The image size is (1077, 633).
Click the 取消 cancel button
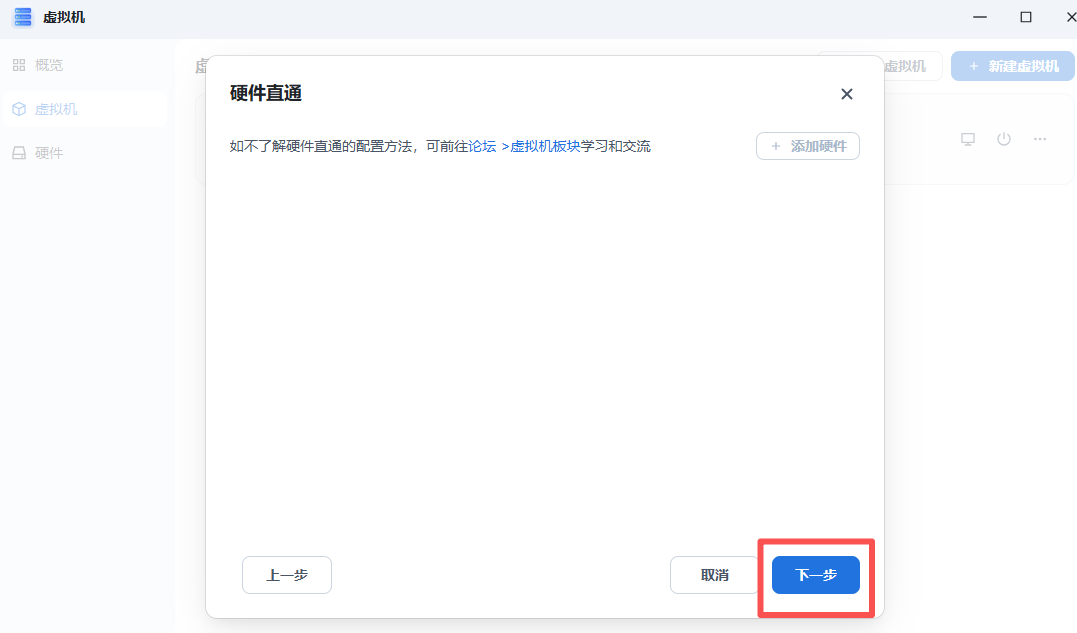(x=714, y=575)
